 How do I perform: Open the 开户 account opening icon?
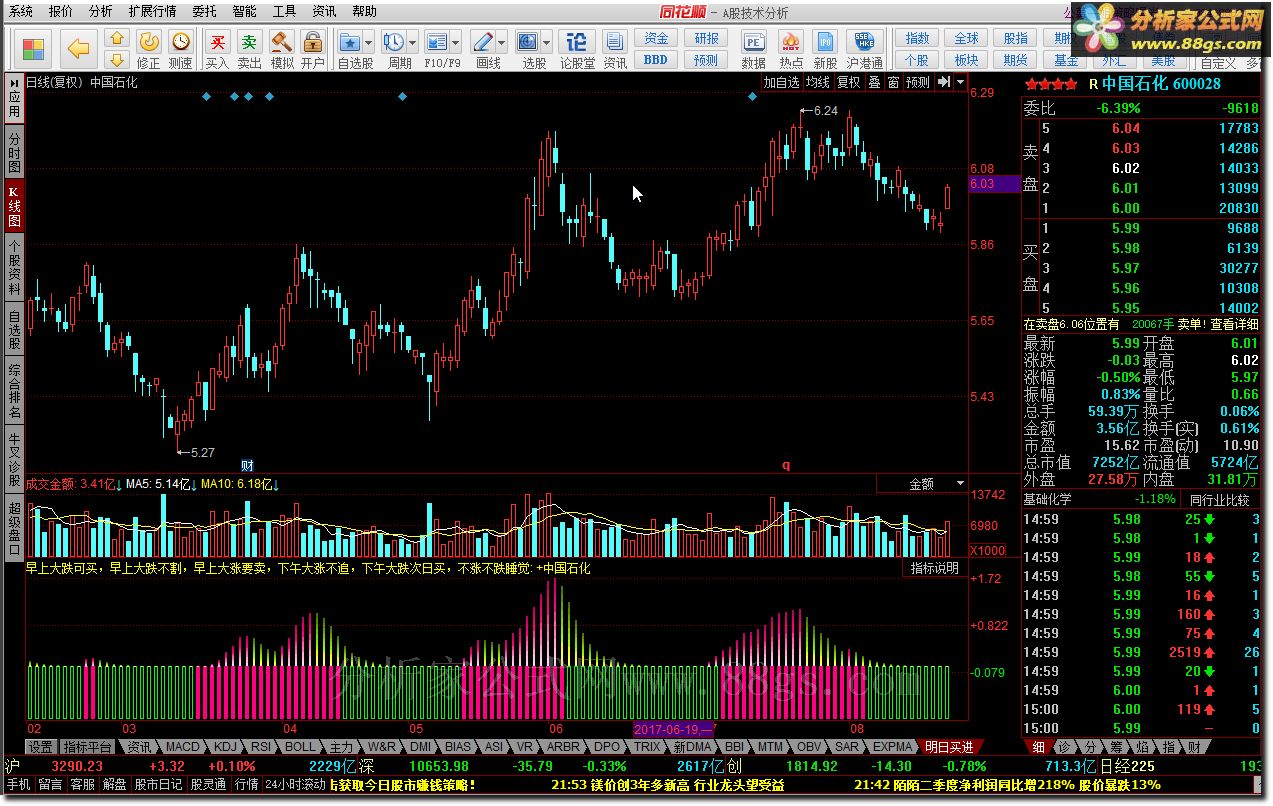(313, 48)
